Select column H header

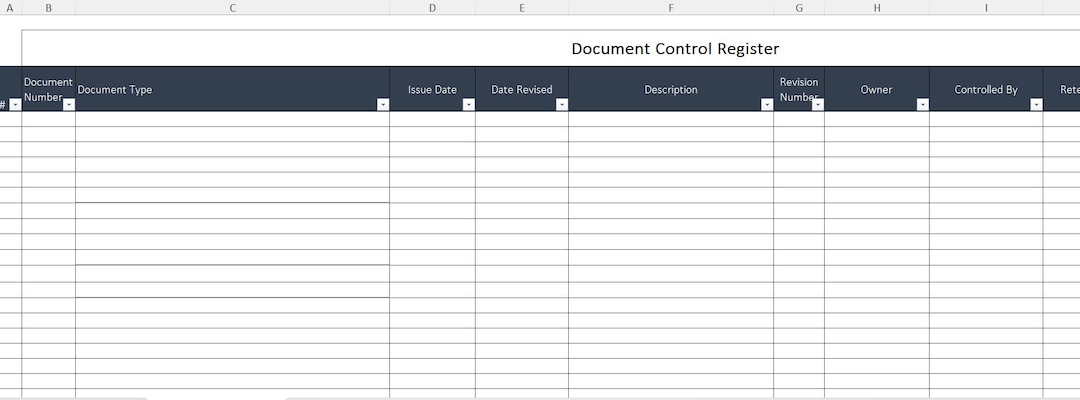coord(877,8)
